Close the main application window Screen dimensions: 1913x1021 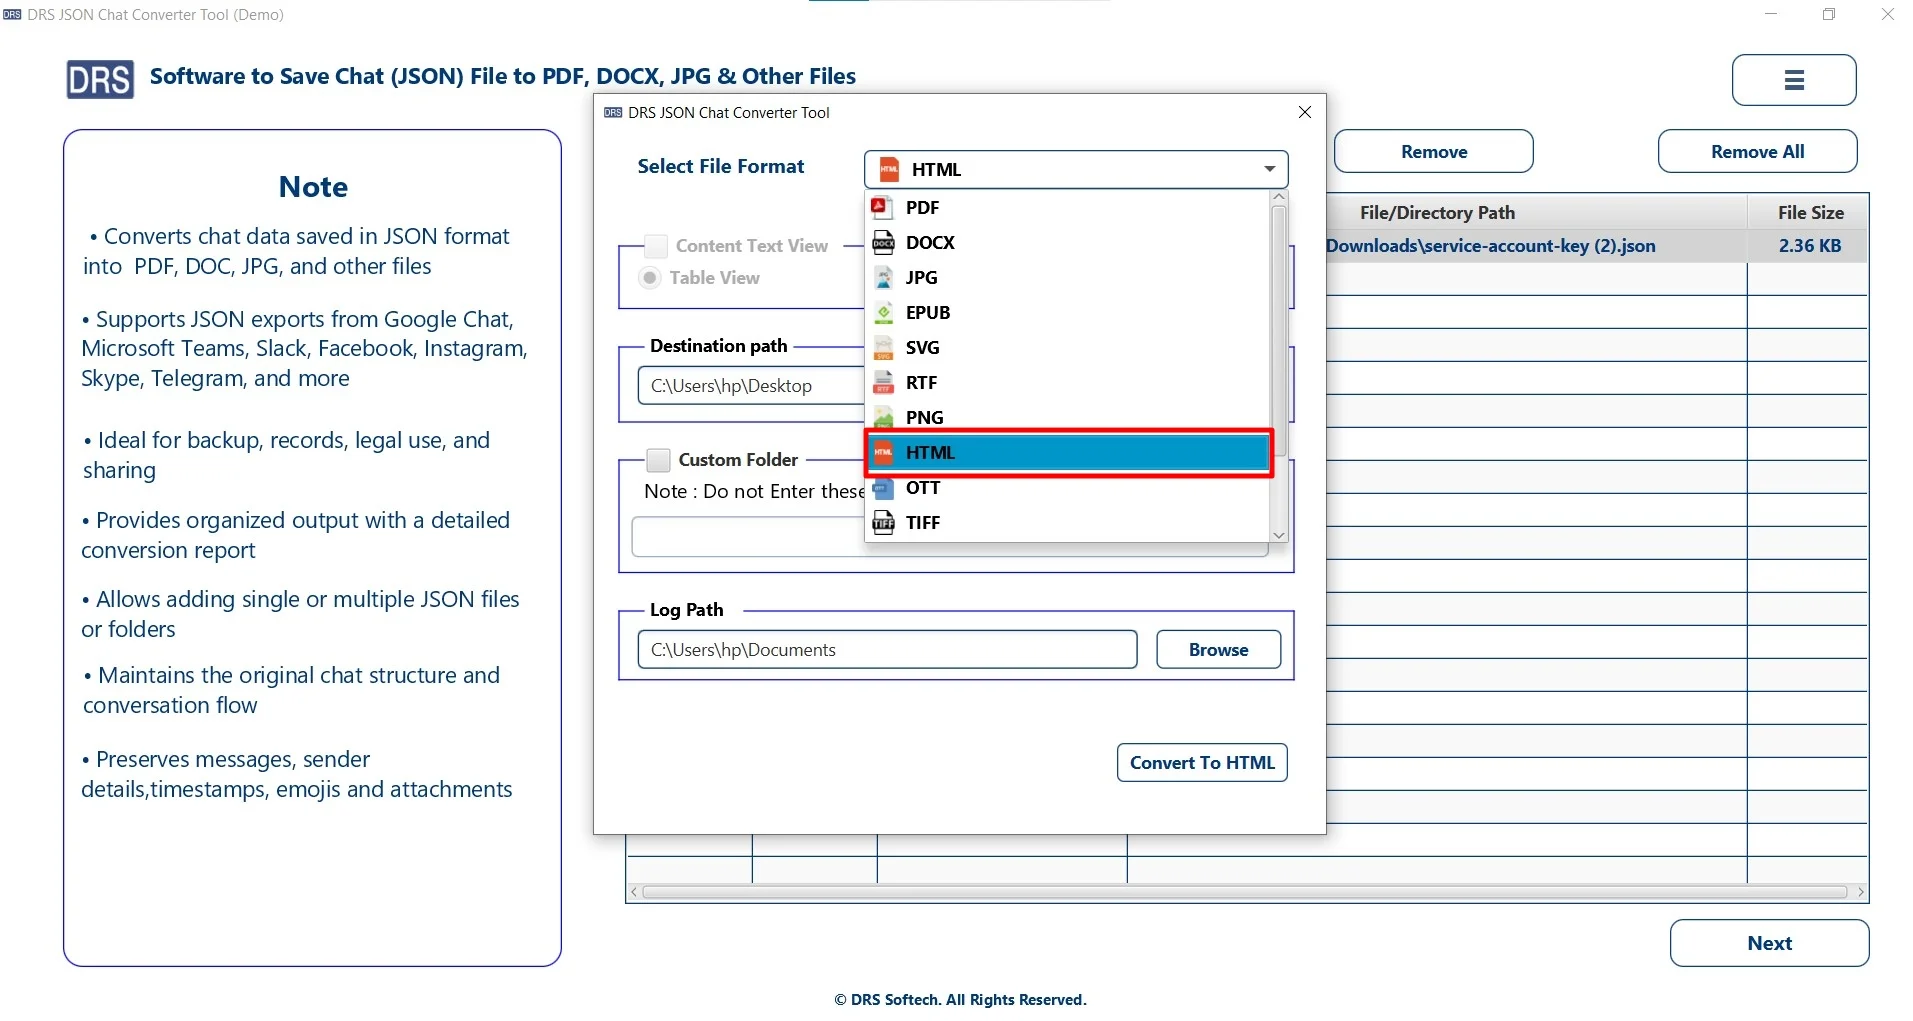(x=1887, y=14)
